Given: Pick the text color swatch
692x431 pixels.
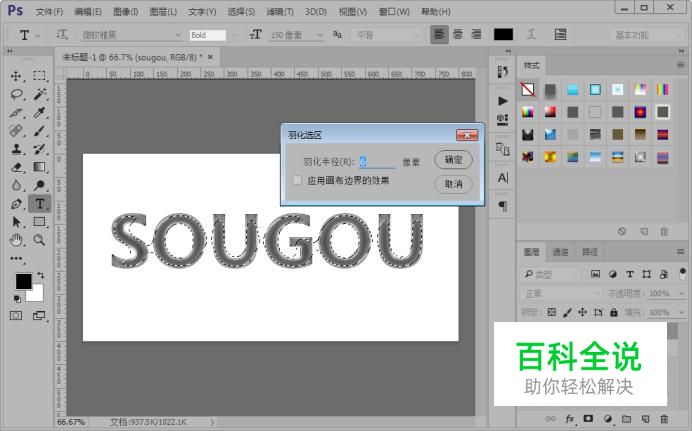Looking at the screenshot, I should tap(504, 34).
